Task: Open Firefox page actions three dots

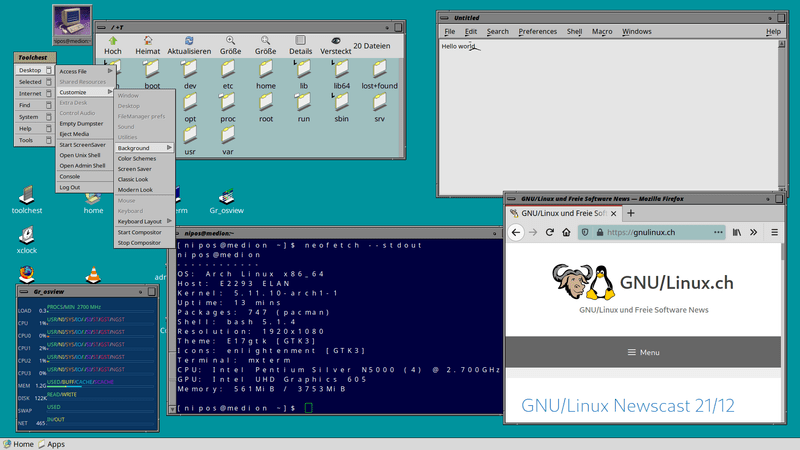Action: coord(718,232)
